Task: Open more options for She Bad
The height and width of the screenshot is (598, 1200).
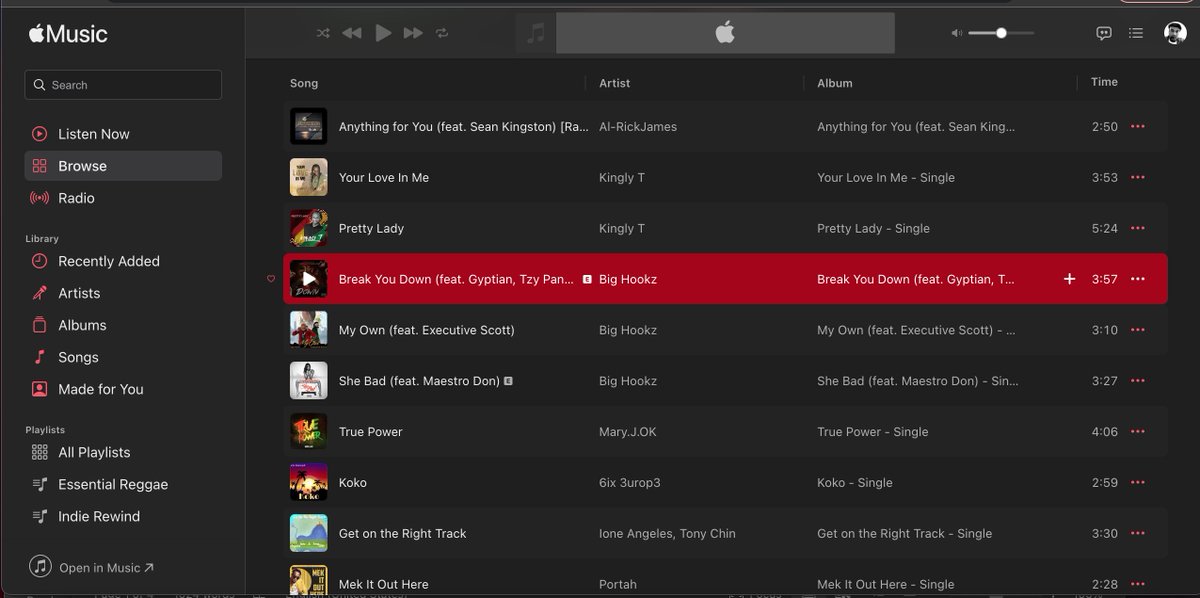Action: 1137,381
